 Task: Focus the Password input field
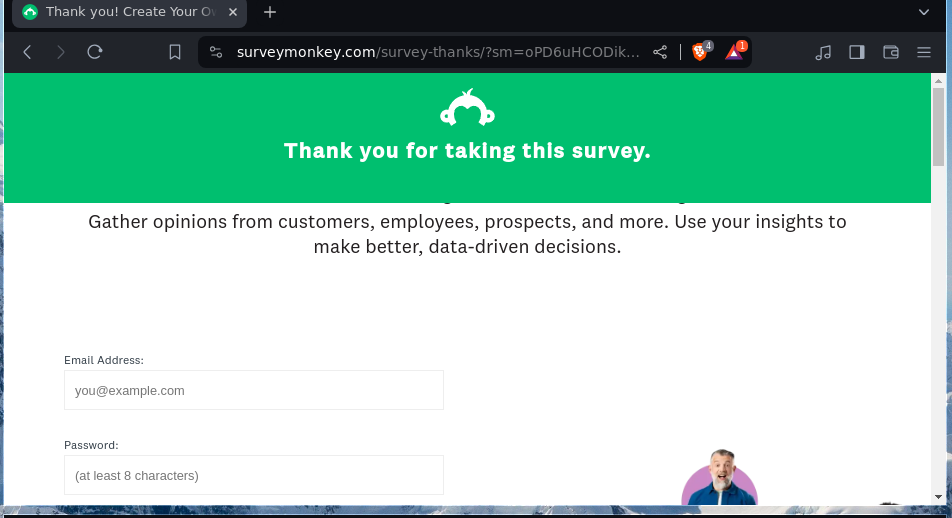(254, 475)
